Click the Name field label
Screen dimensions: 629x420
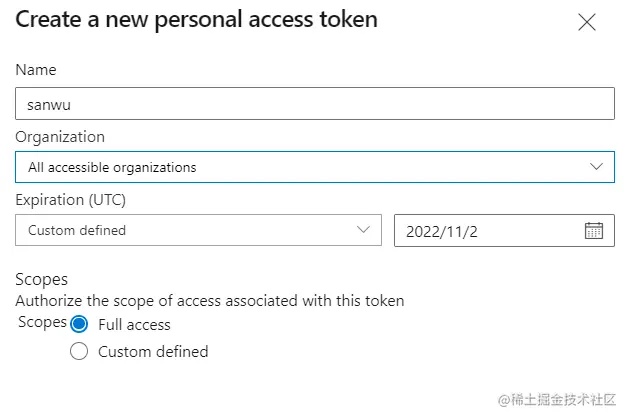pos(36,70)
